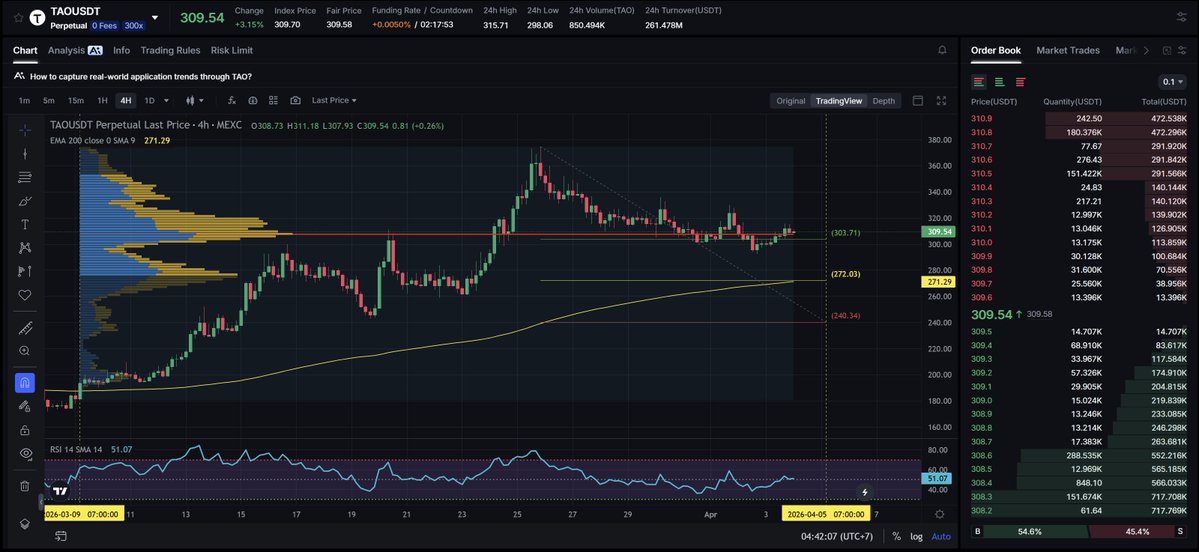Click the chart layout window icon
The height and width of the screenshot is (552, 1199).
[918, 101]
